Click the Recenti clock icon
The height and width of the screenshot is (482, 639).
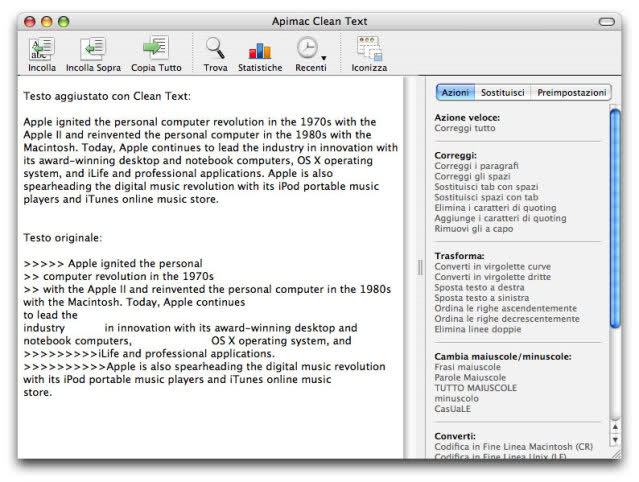307,48
